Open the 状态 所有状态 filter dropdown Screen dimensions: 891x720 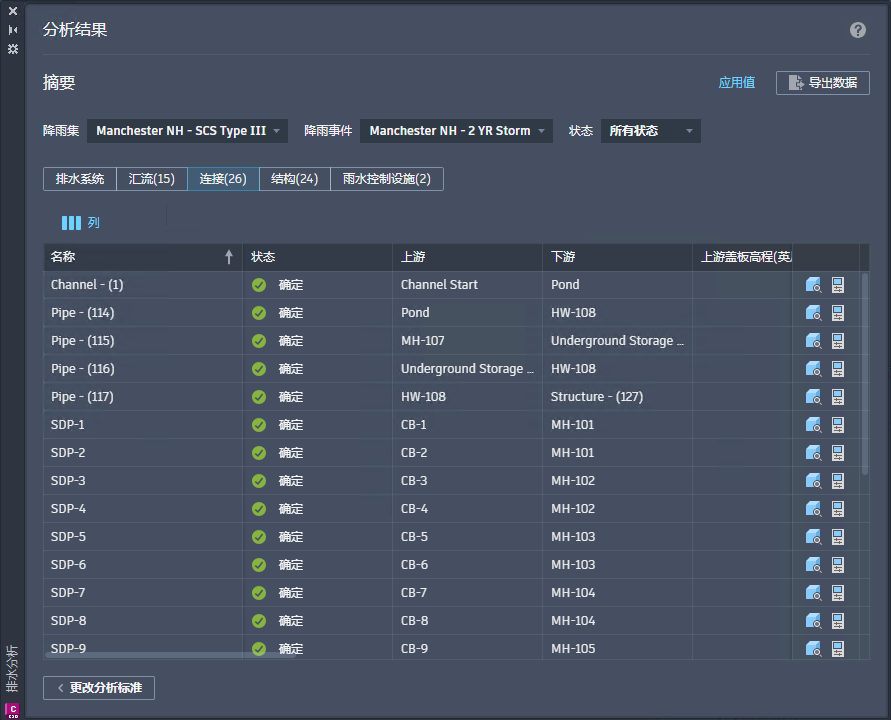pyautogui.click(x=651, y=131)
